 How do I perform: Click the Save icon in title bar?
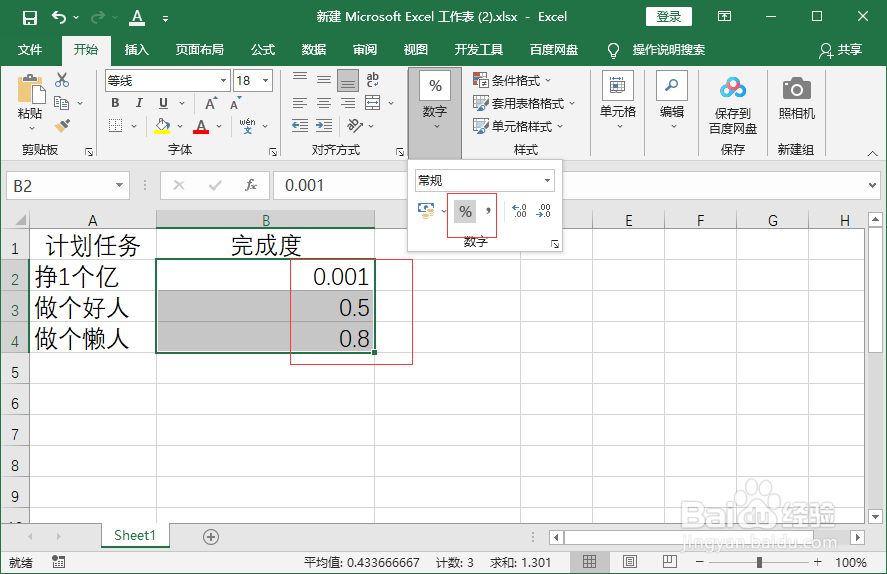(x=29, y=18)
